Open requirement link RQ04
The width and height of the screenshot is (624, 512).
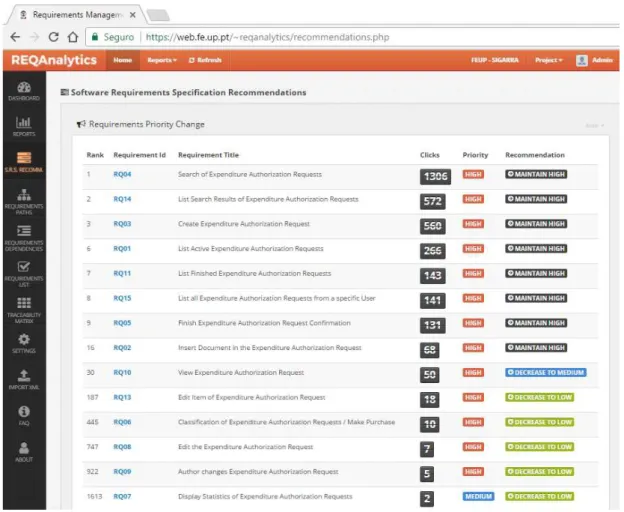coord(122,174)
